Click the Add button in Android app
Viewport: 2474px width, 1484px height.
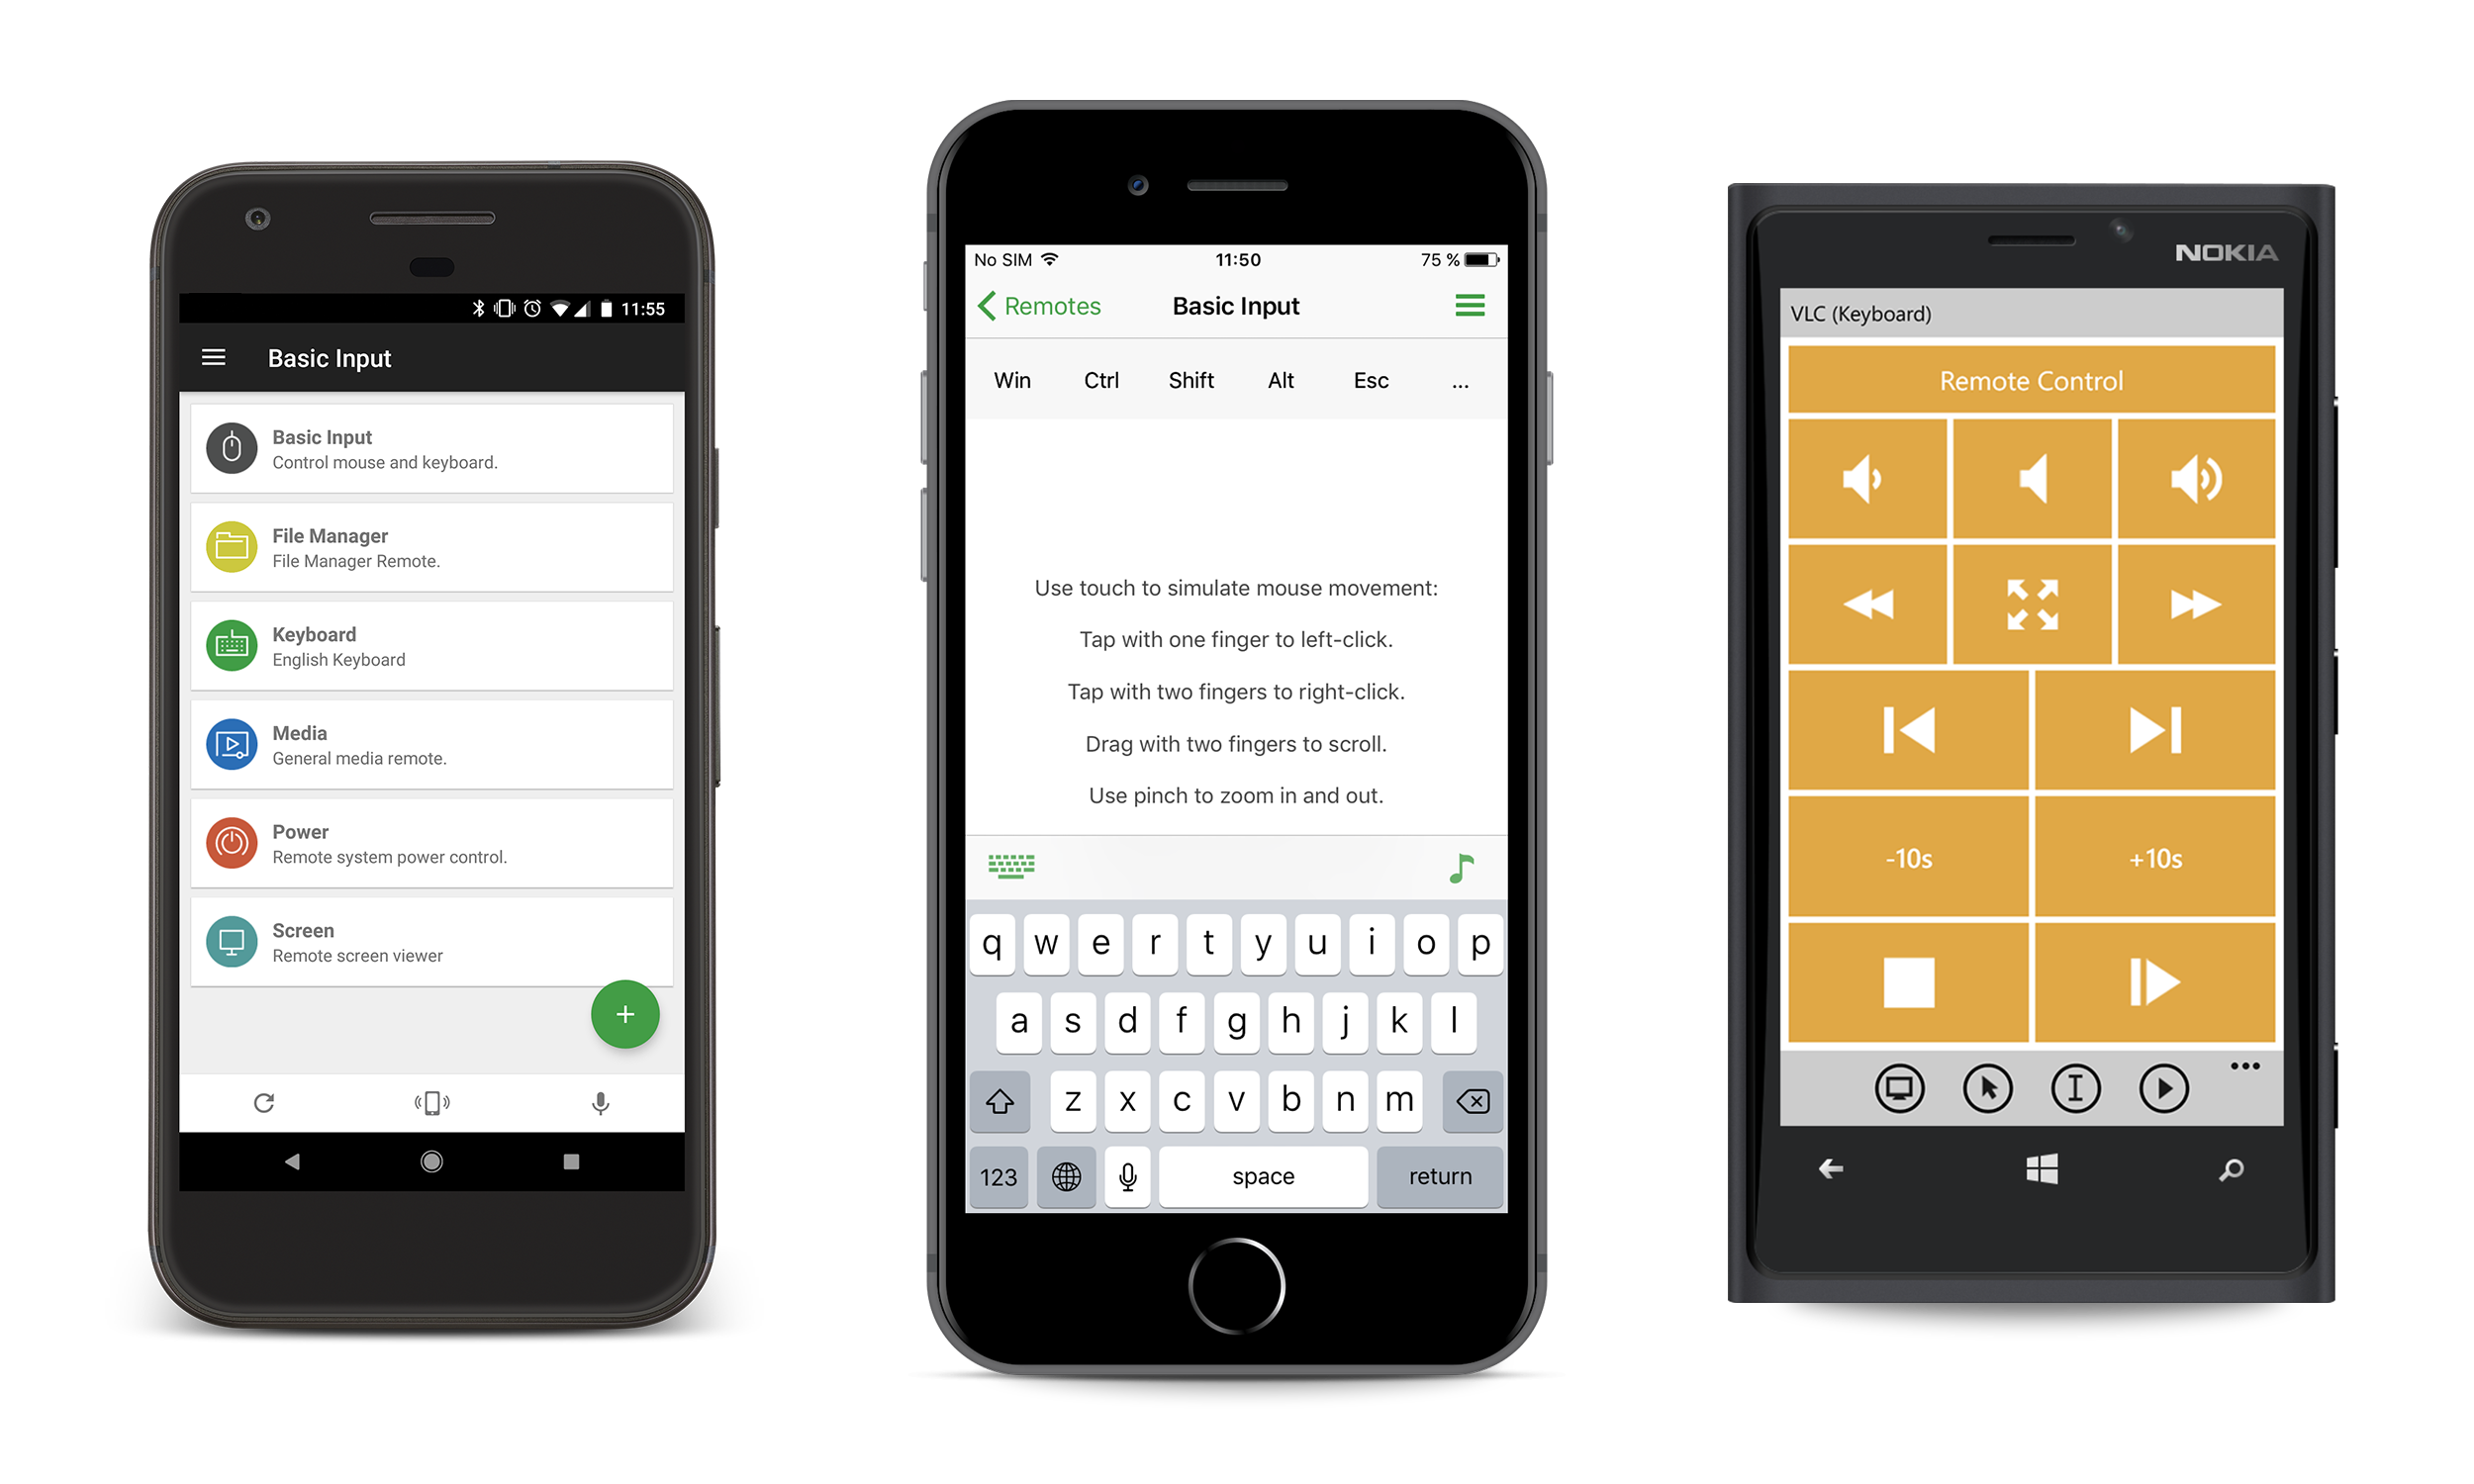pyautogui.click(x=623, y=1012)
